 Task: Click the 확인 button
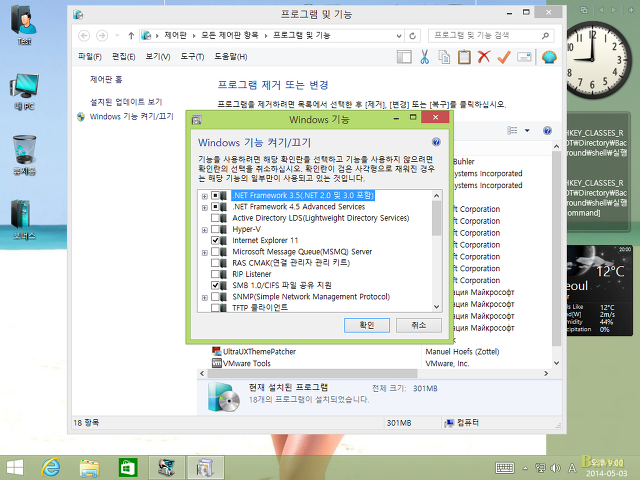tap(367, 325)
